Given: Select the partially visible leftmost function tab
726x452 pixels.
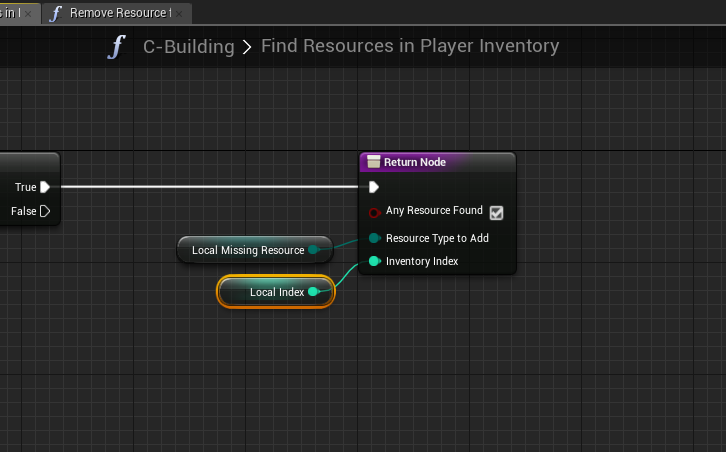Looking at the screenshot, I should point(12,13).
